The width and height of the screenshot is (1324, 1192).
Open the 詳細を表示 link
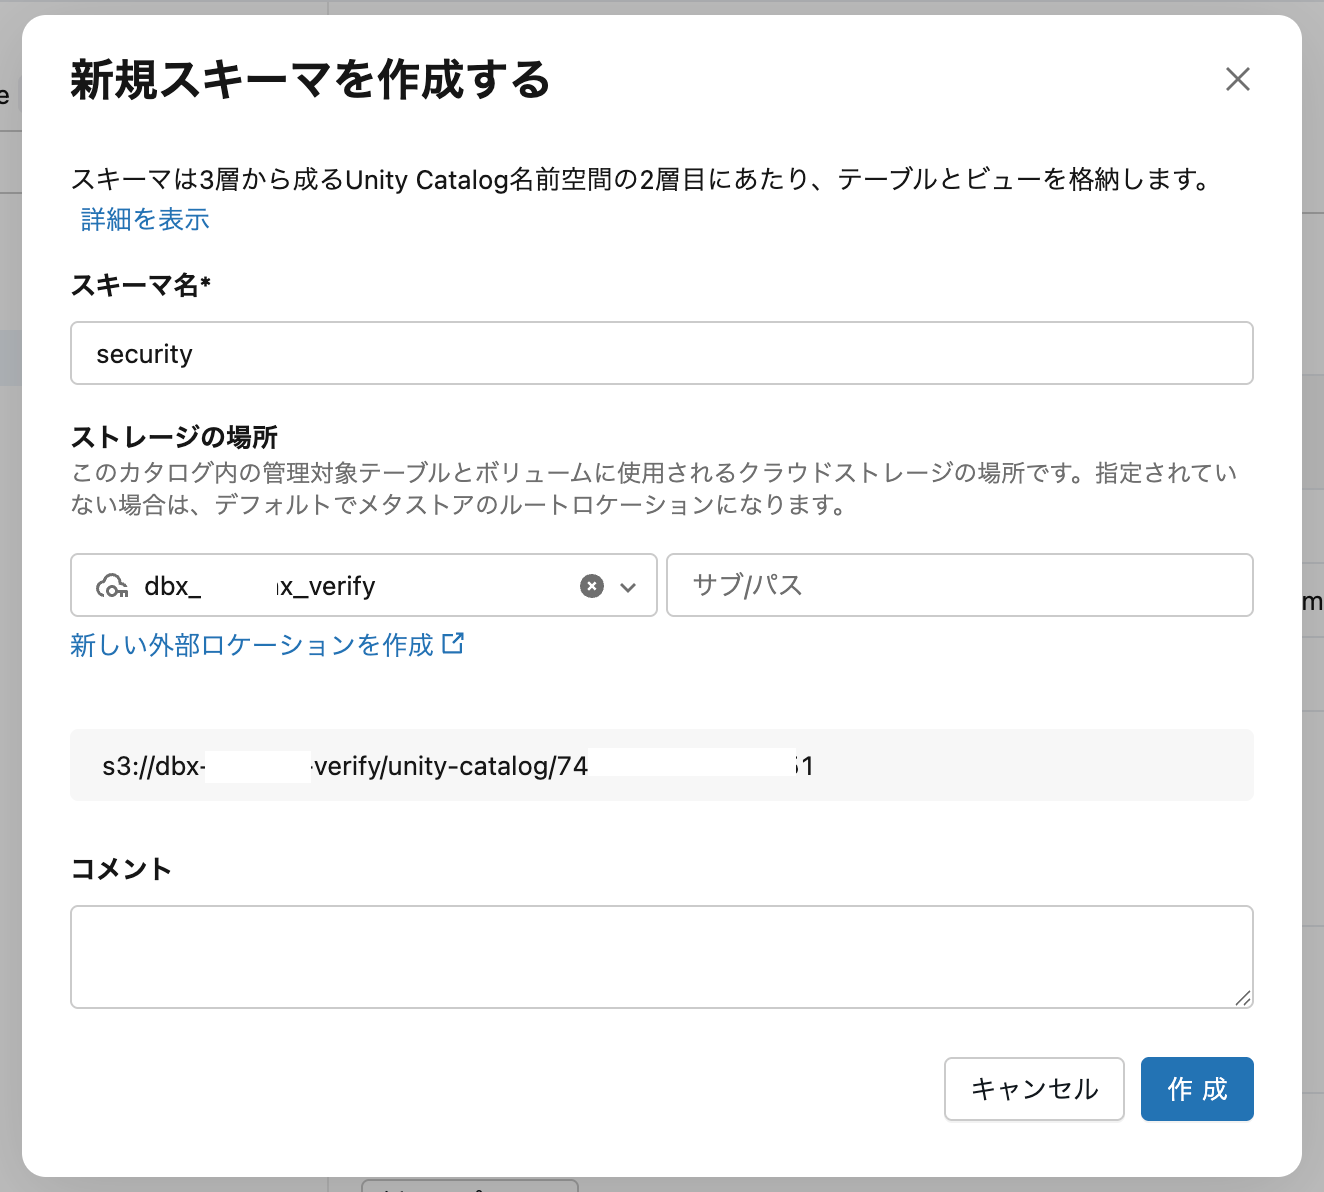[145, 219]
